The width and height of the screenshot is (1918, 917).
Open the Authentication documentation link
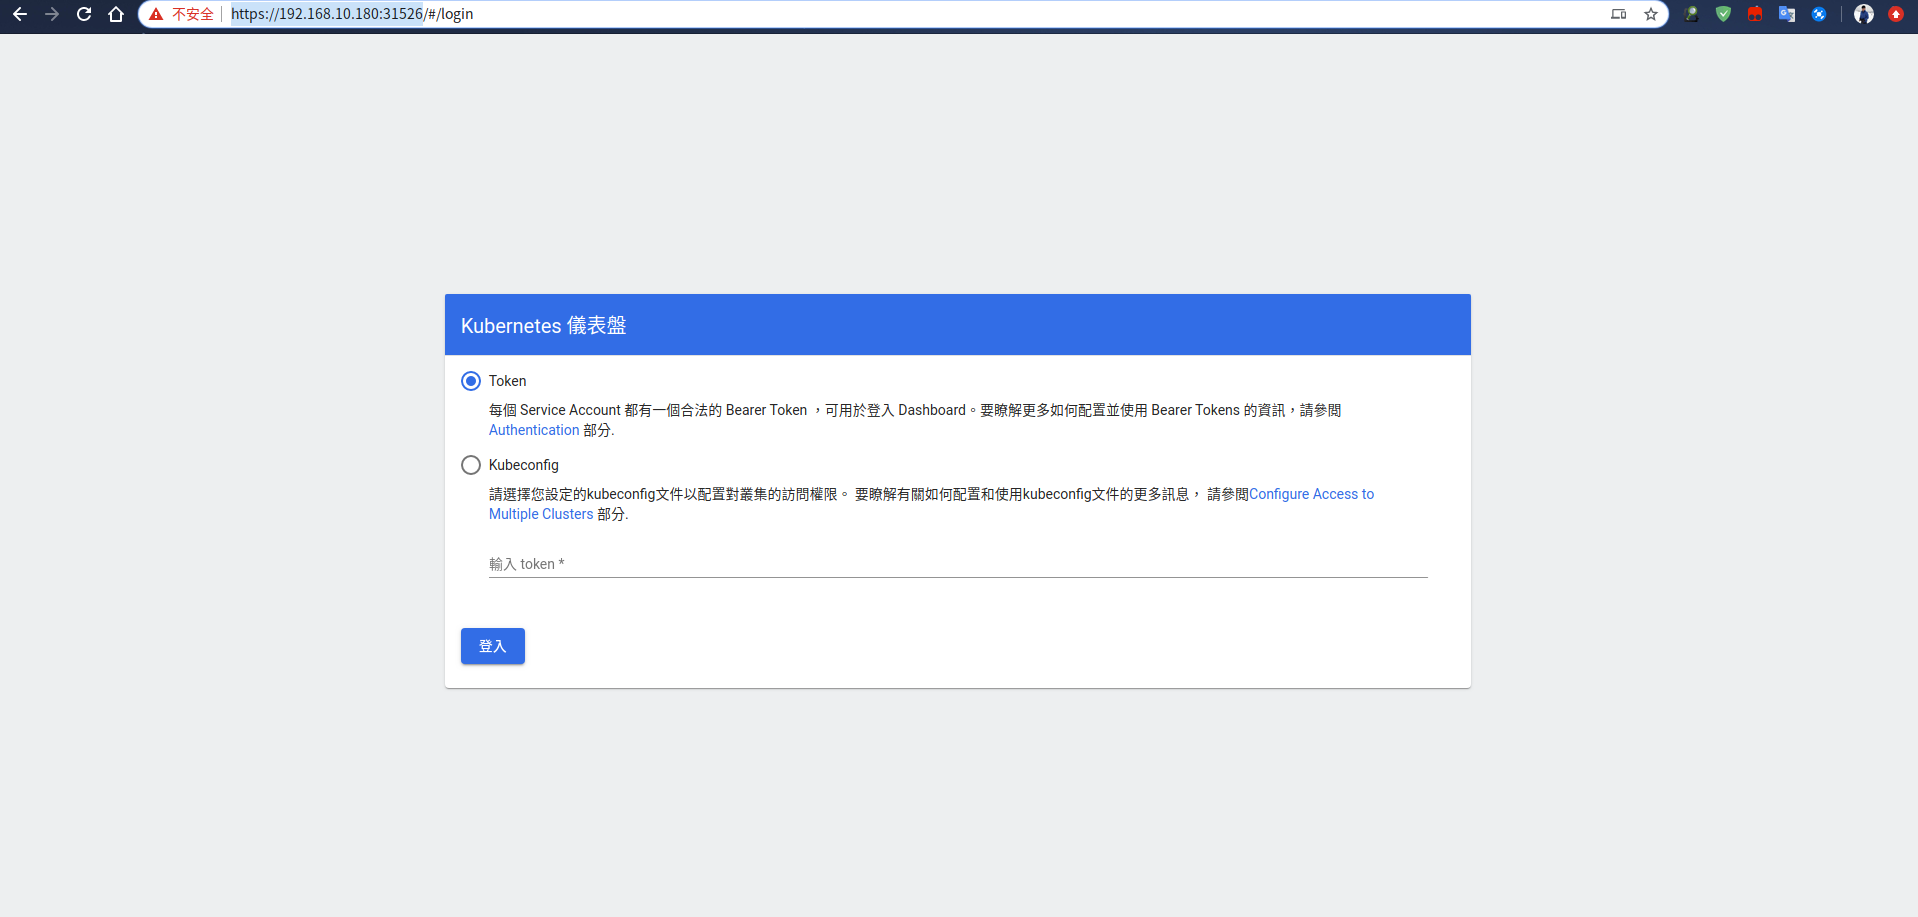click(x=534, y=429)
